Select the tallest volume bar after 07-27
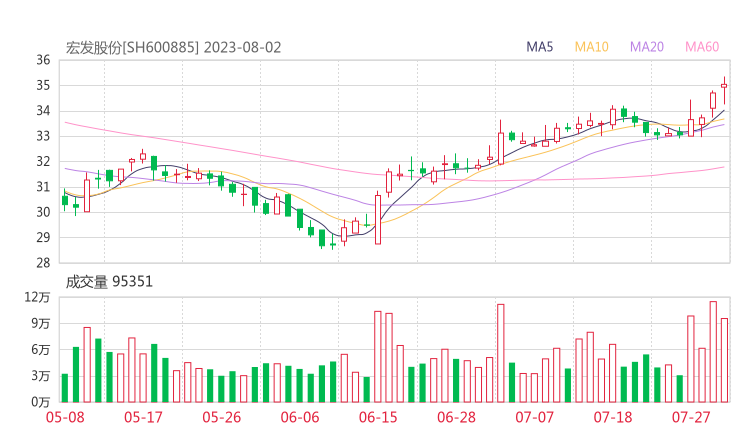The height and width of the screenshot is (440, 740). pyautogui.click(x=713, y=352)
